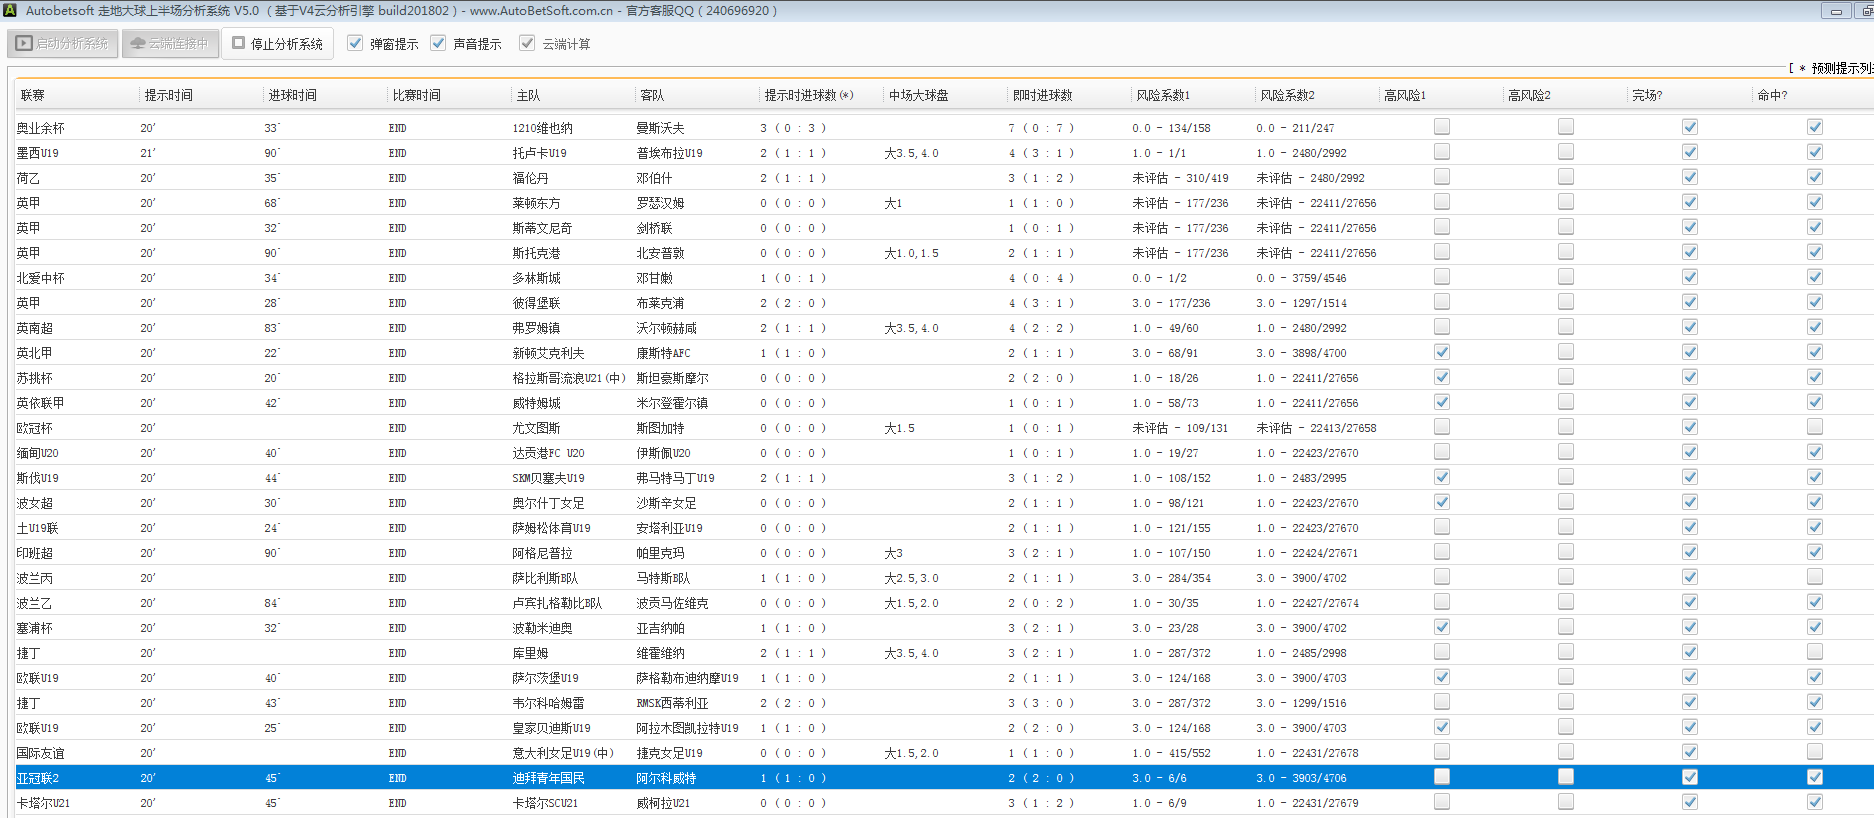This screenshot has width=1874, height=818.
Task: Select the row with home team 福伦丹
Action: (x=530, y=178)
